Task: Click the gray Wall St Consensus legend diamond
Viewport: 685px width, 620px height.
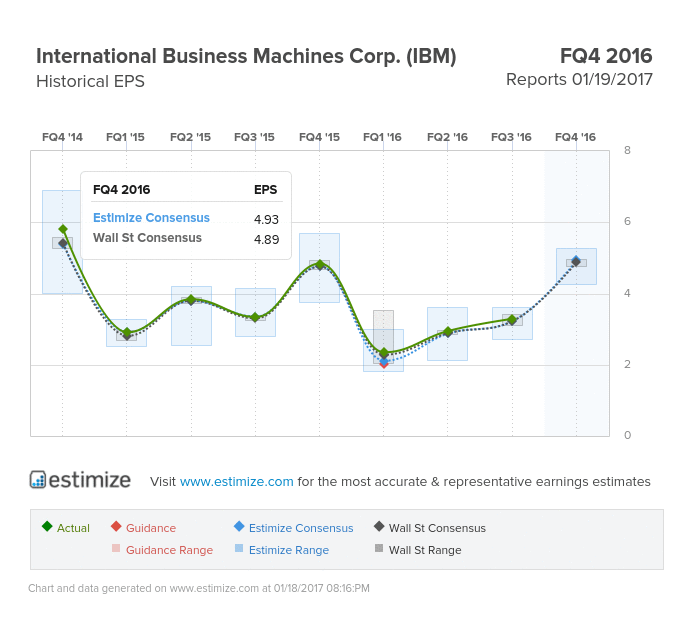Action: coord(379,526)
